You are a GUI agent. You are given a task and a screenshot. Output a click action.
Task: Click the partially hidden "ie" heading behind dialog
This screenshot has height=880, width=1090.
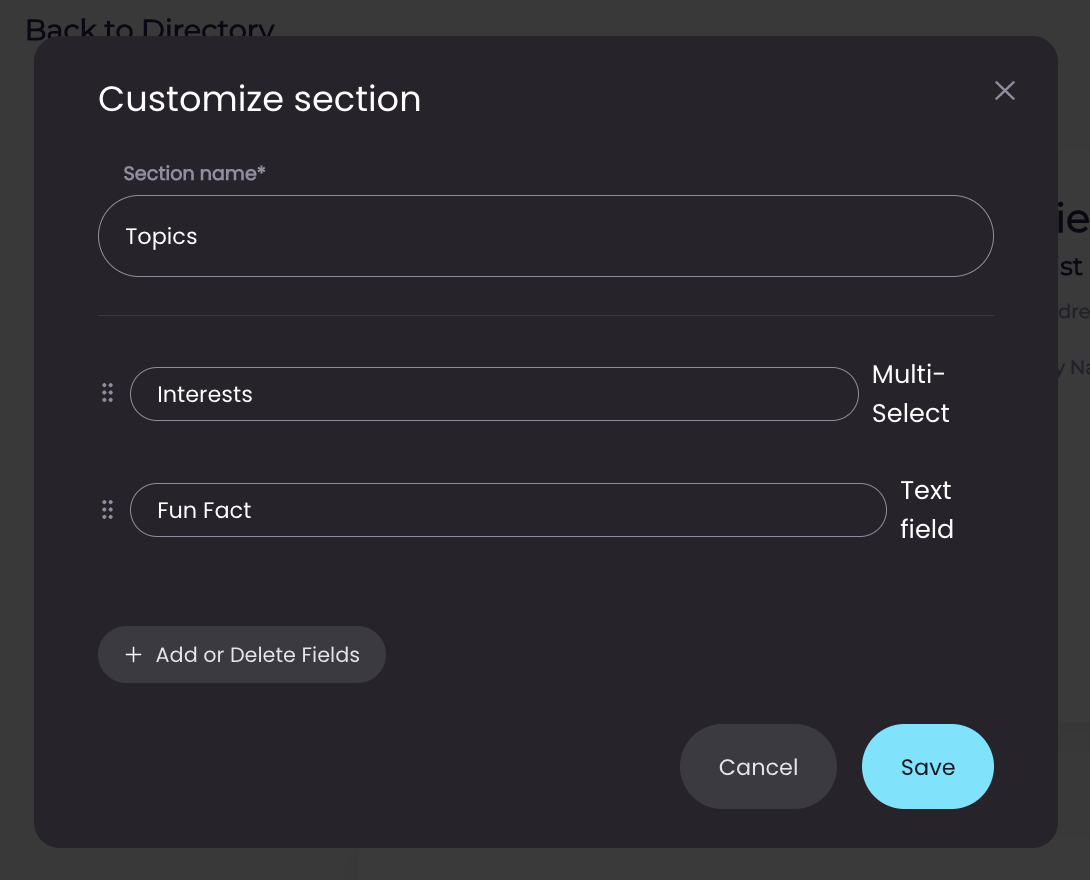[x=1074, y=220]
